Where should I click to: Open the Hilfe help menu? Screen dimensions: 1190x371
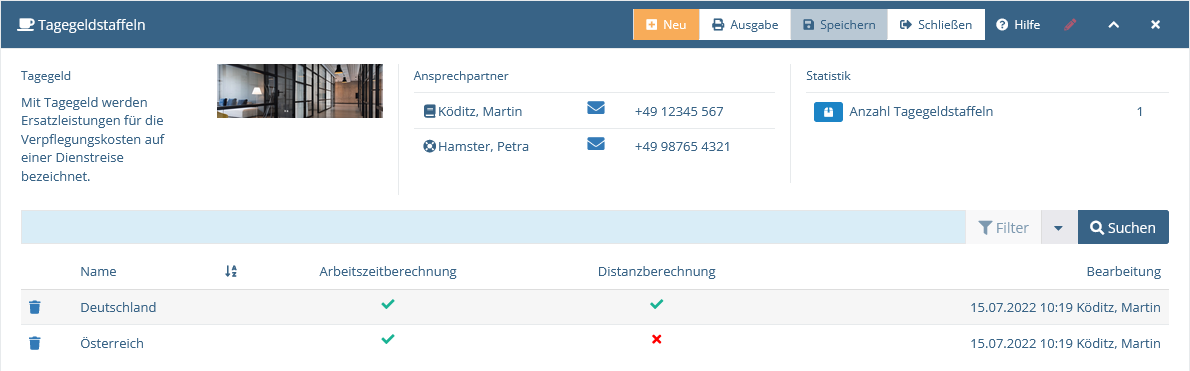(x=1018, y=24)
